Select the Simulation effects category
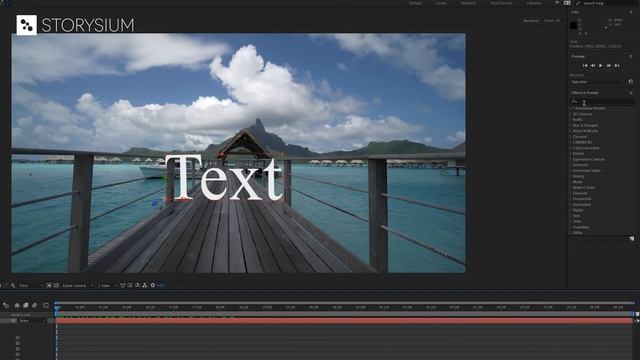This screenshot has height=360, width=640. (581, 204)
